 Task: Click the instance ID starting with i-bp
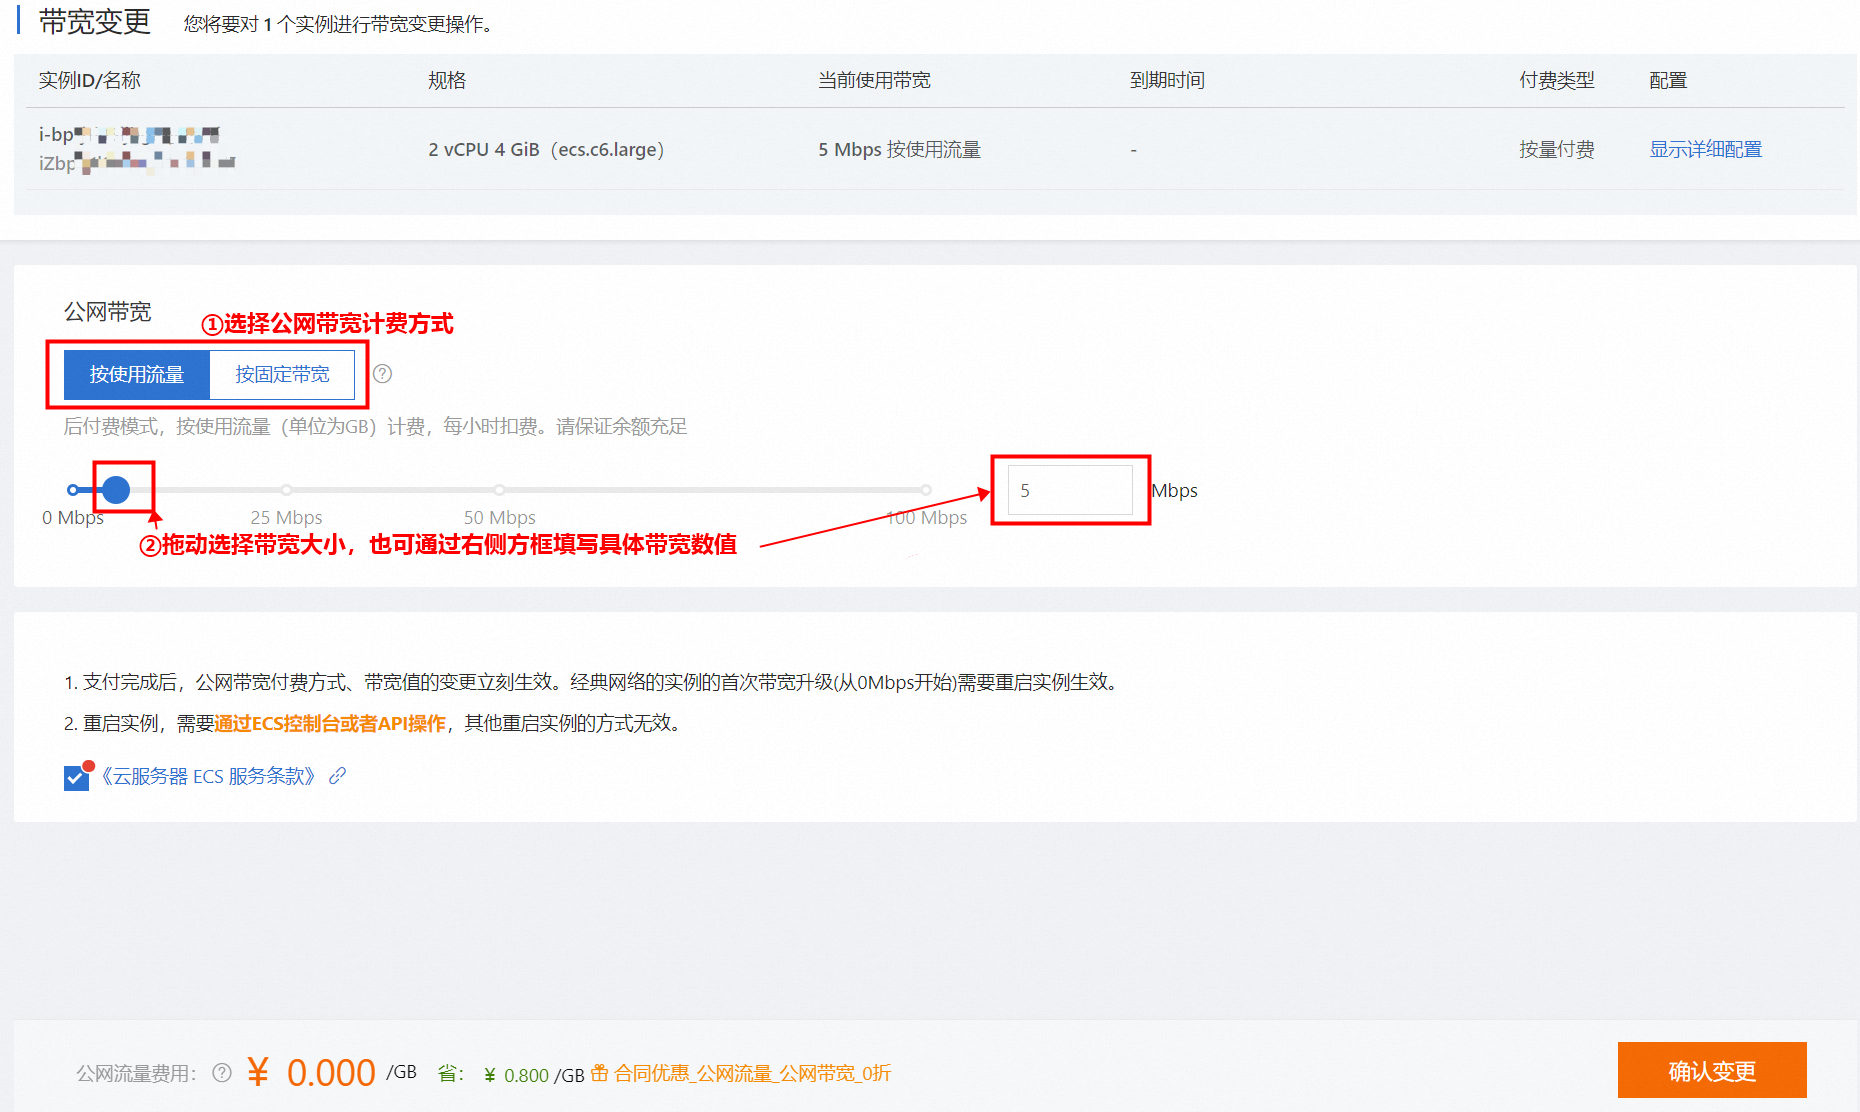pyautogui.click(x=128, y=135)
